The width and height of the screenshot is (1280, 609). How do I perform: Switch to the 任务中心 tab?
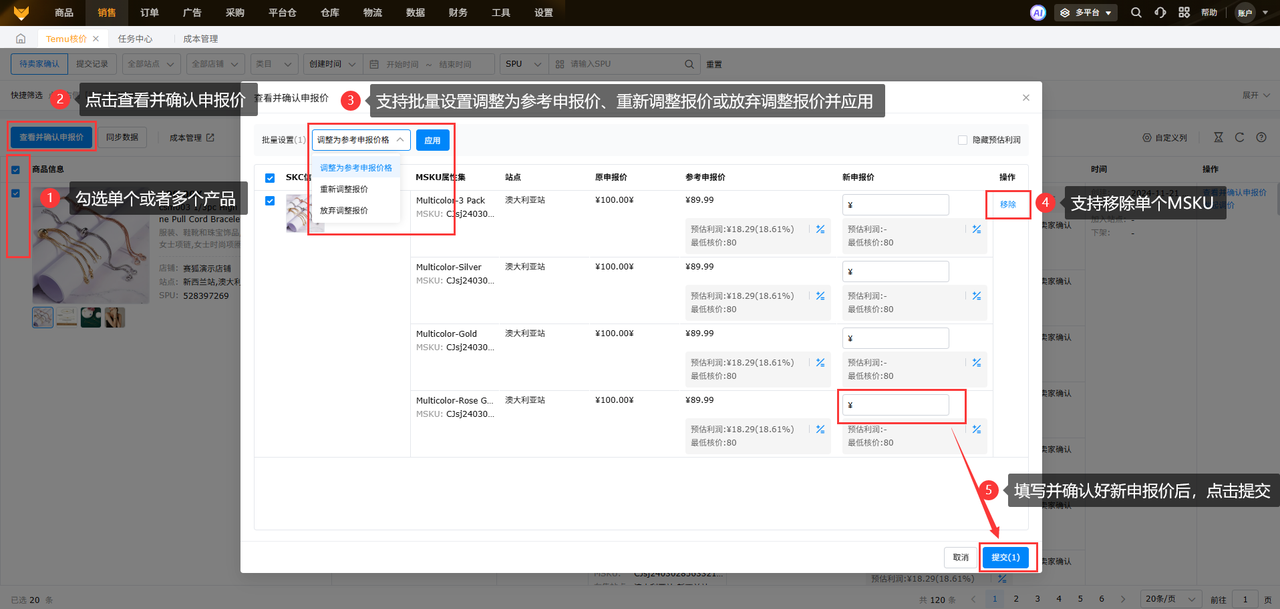135,38
